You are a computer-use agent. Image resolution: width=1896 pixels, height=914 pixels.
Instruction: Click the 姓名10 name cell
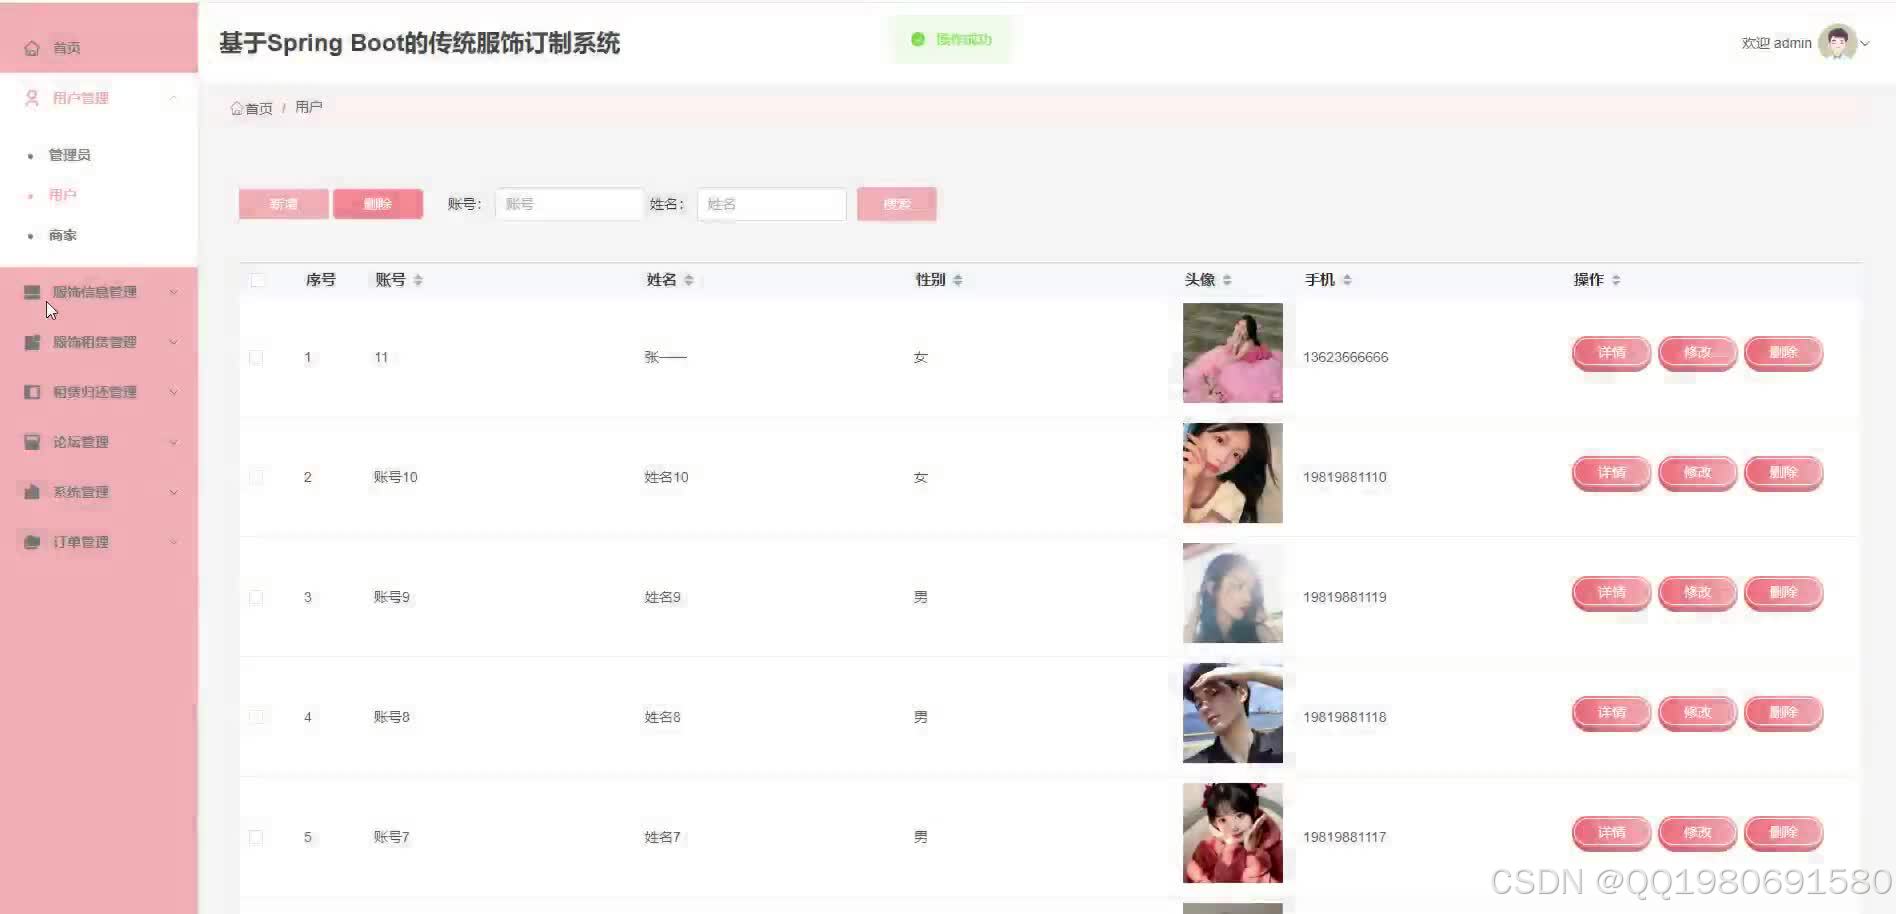tap(666, 477)
